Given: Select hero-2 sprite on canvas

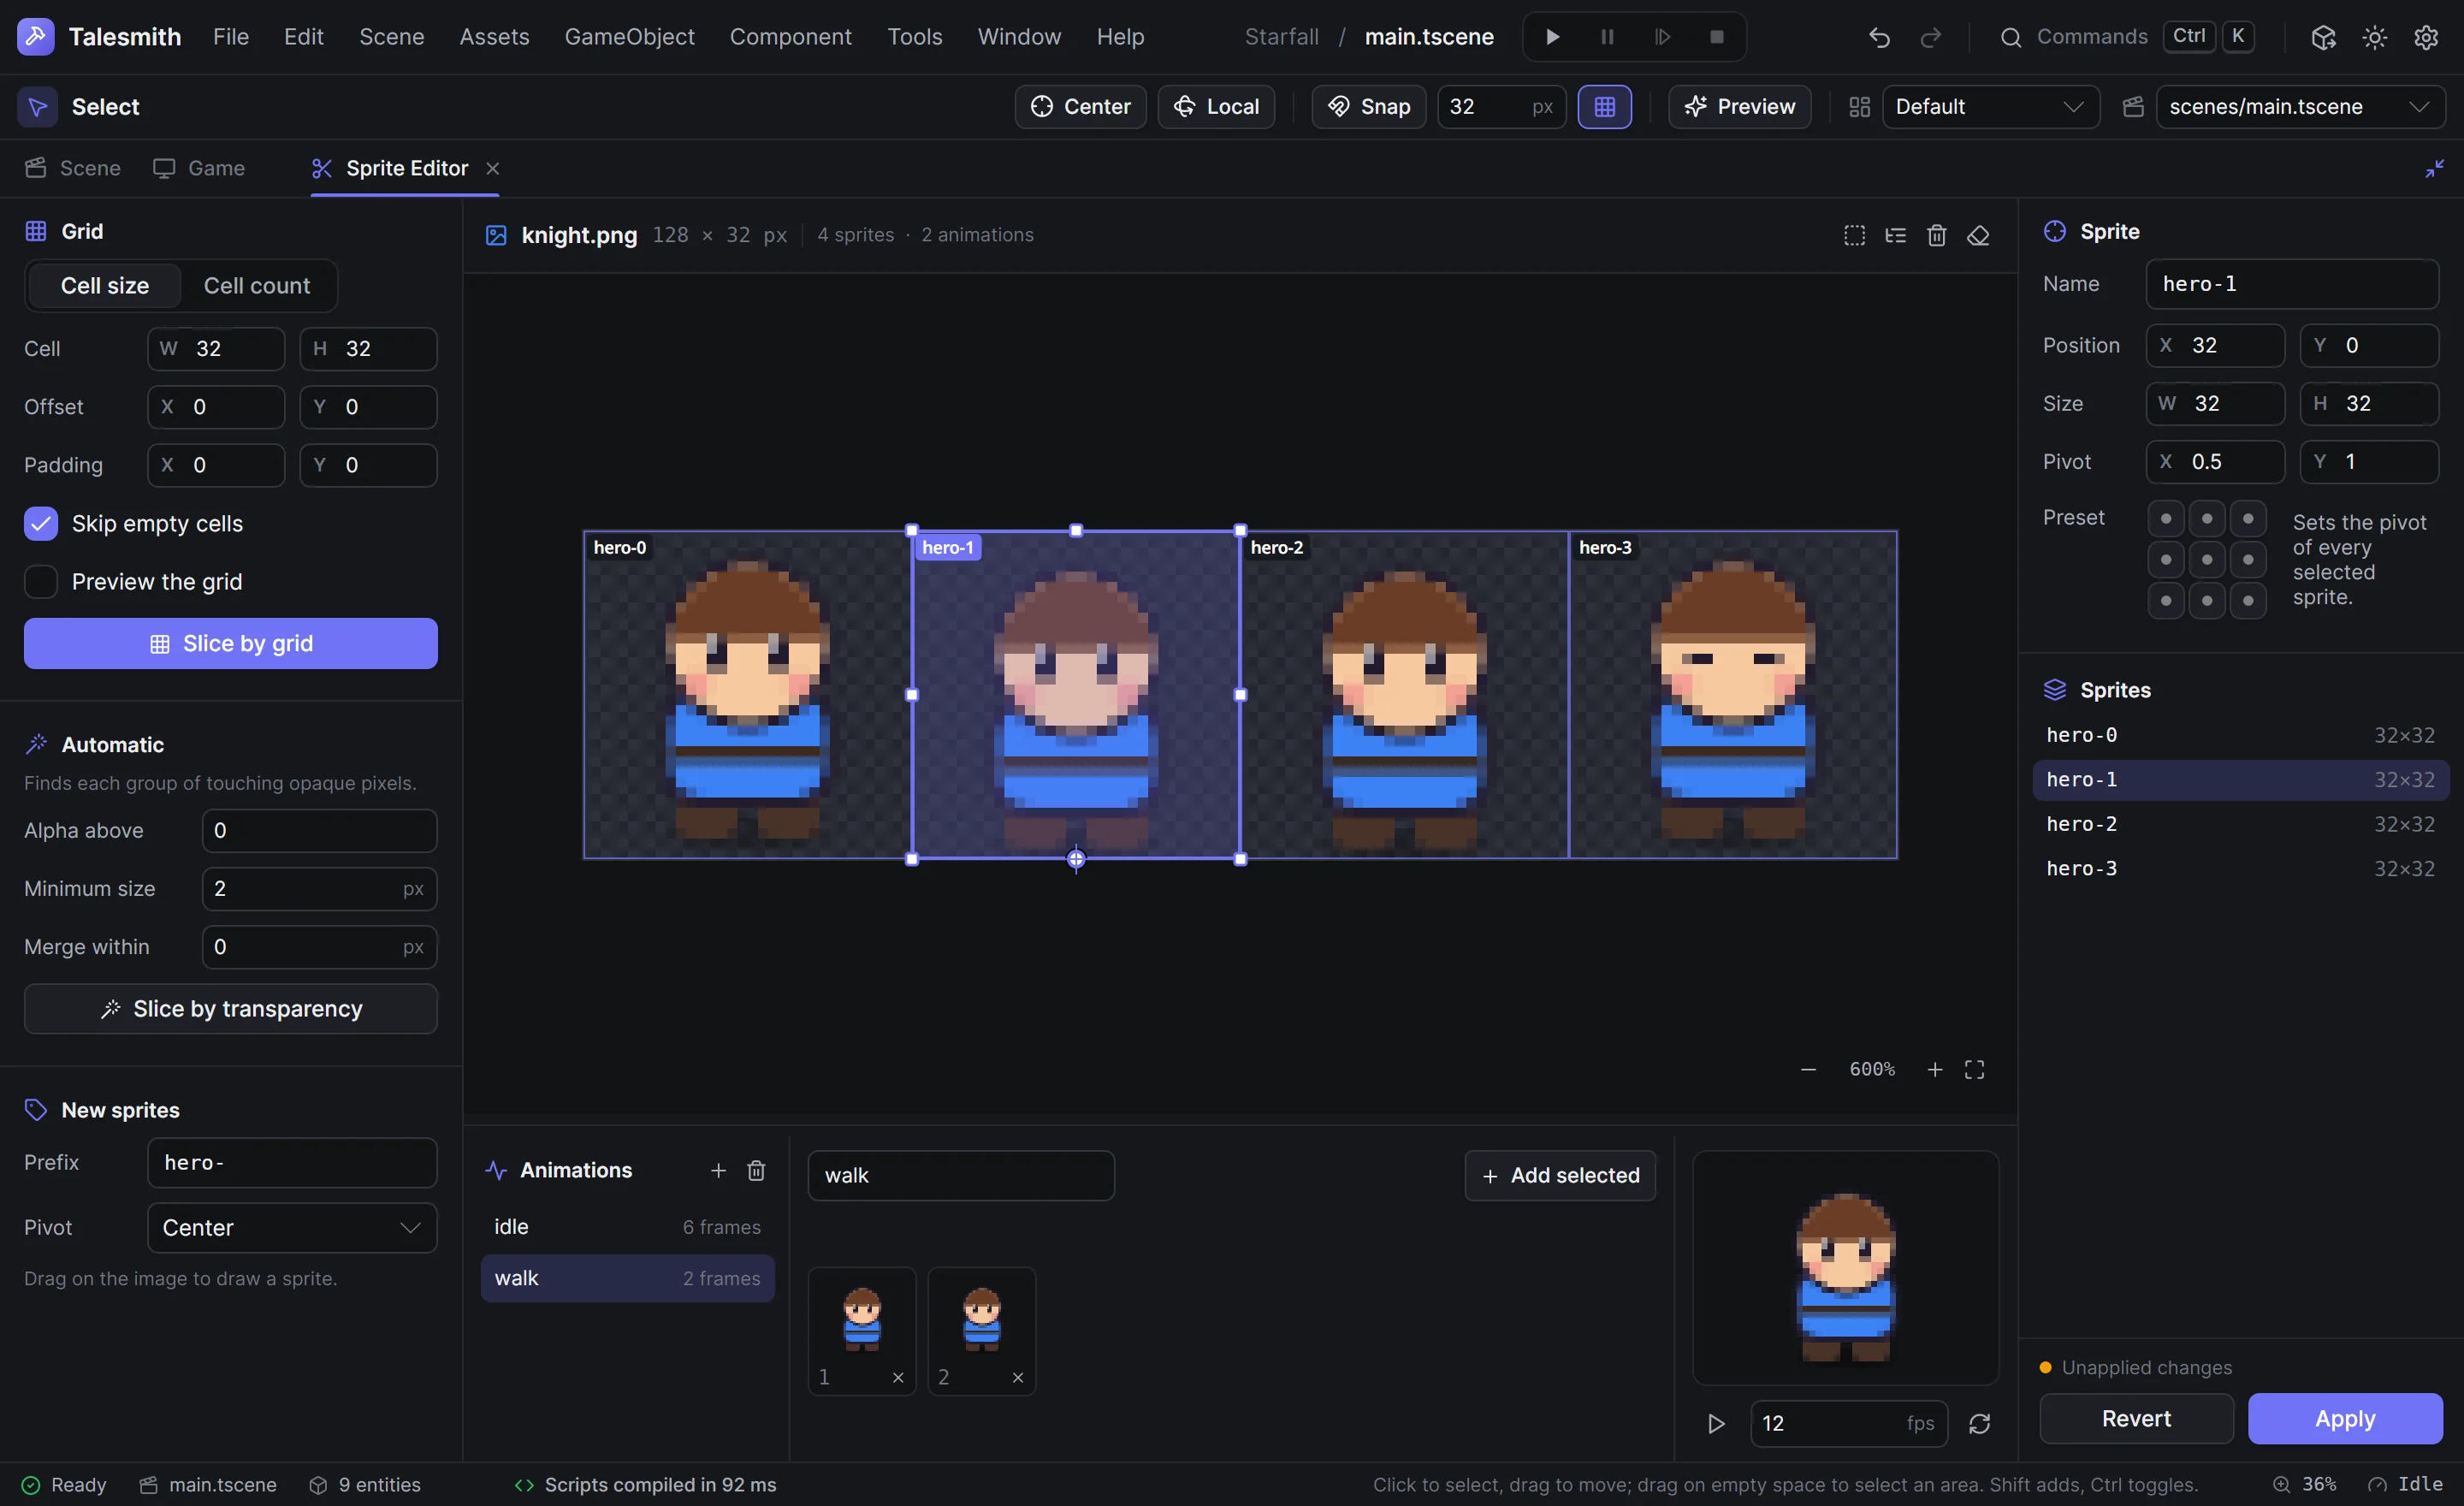Looking at the screenshot, I should (1405, 695).
